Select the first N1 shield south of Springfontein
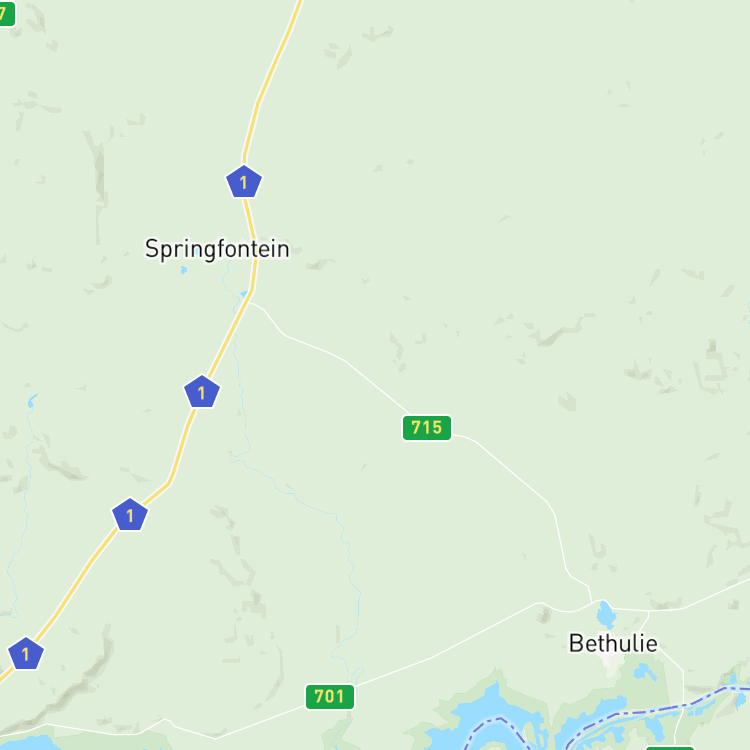Screen dimensions: 750x750 (201, 392)
